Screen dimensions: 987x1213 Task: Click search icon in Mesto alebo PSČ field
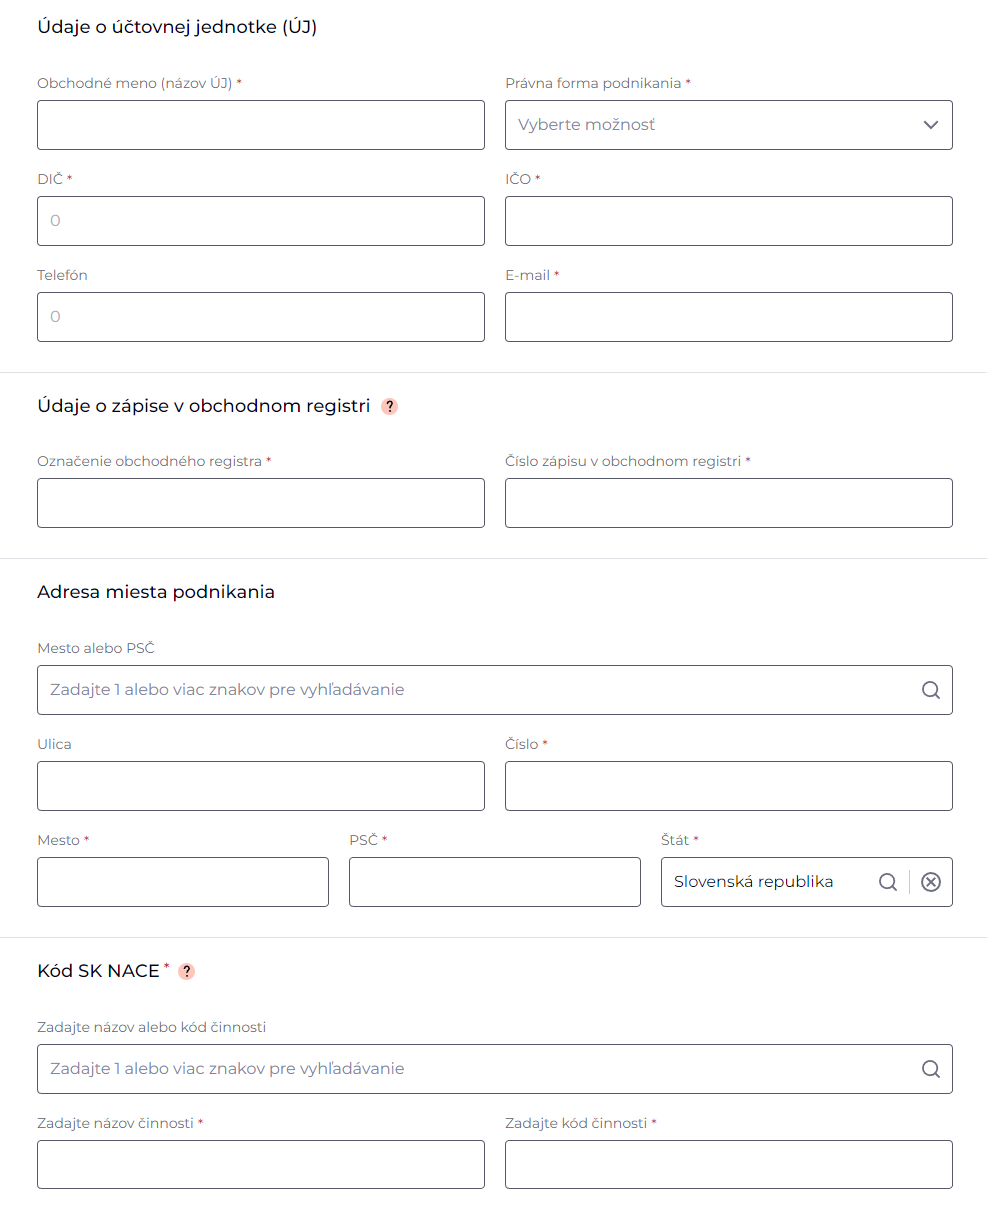[x=930, y=690]
